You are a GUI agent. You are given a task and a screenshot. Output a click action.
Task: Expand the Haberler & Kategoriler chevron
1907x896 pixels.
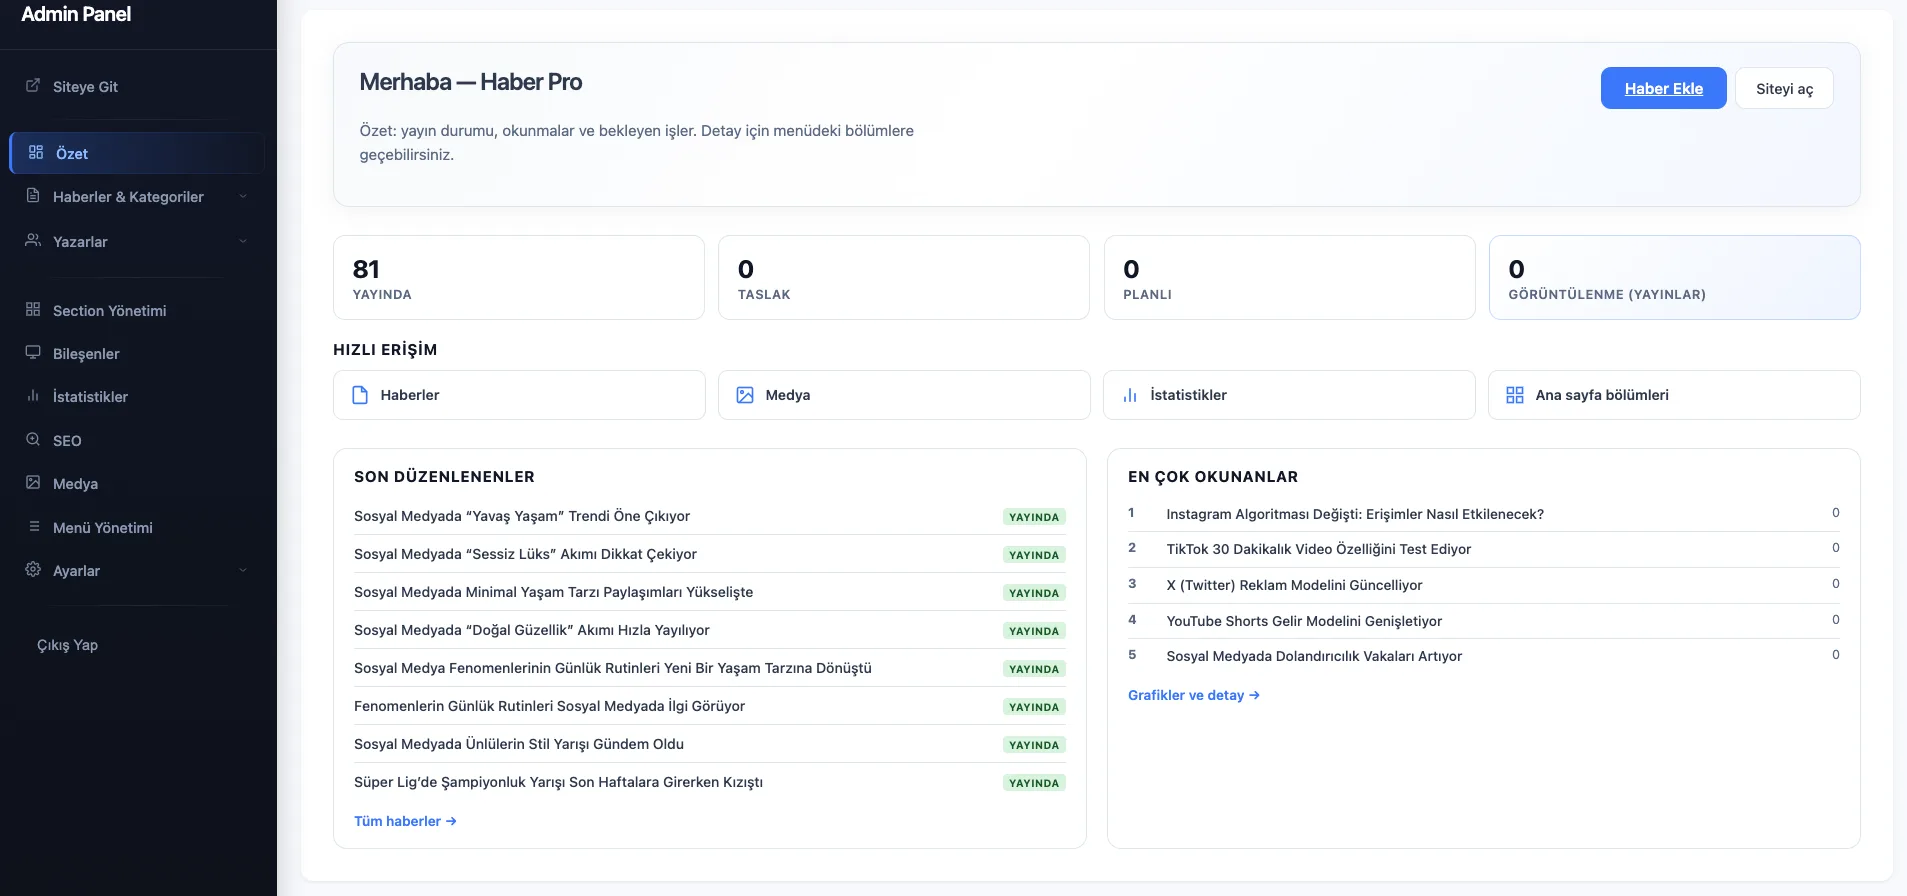(243, 197)
